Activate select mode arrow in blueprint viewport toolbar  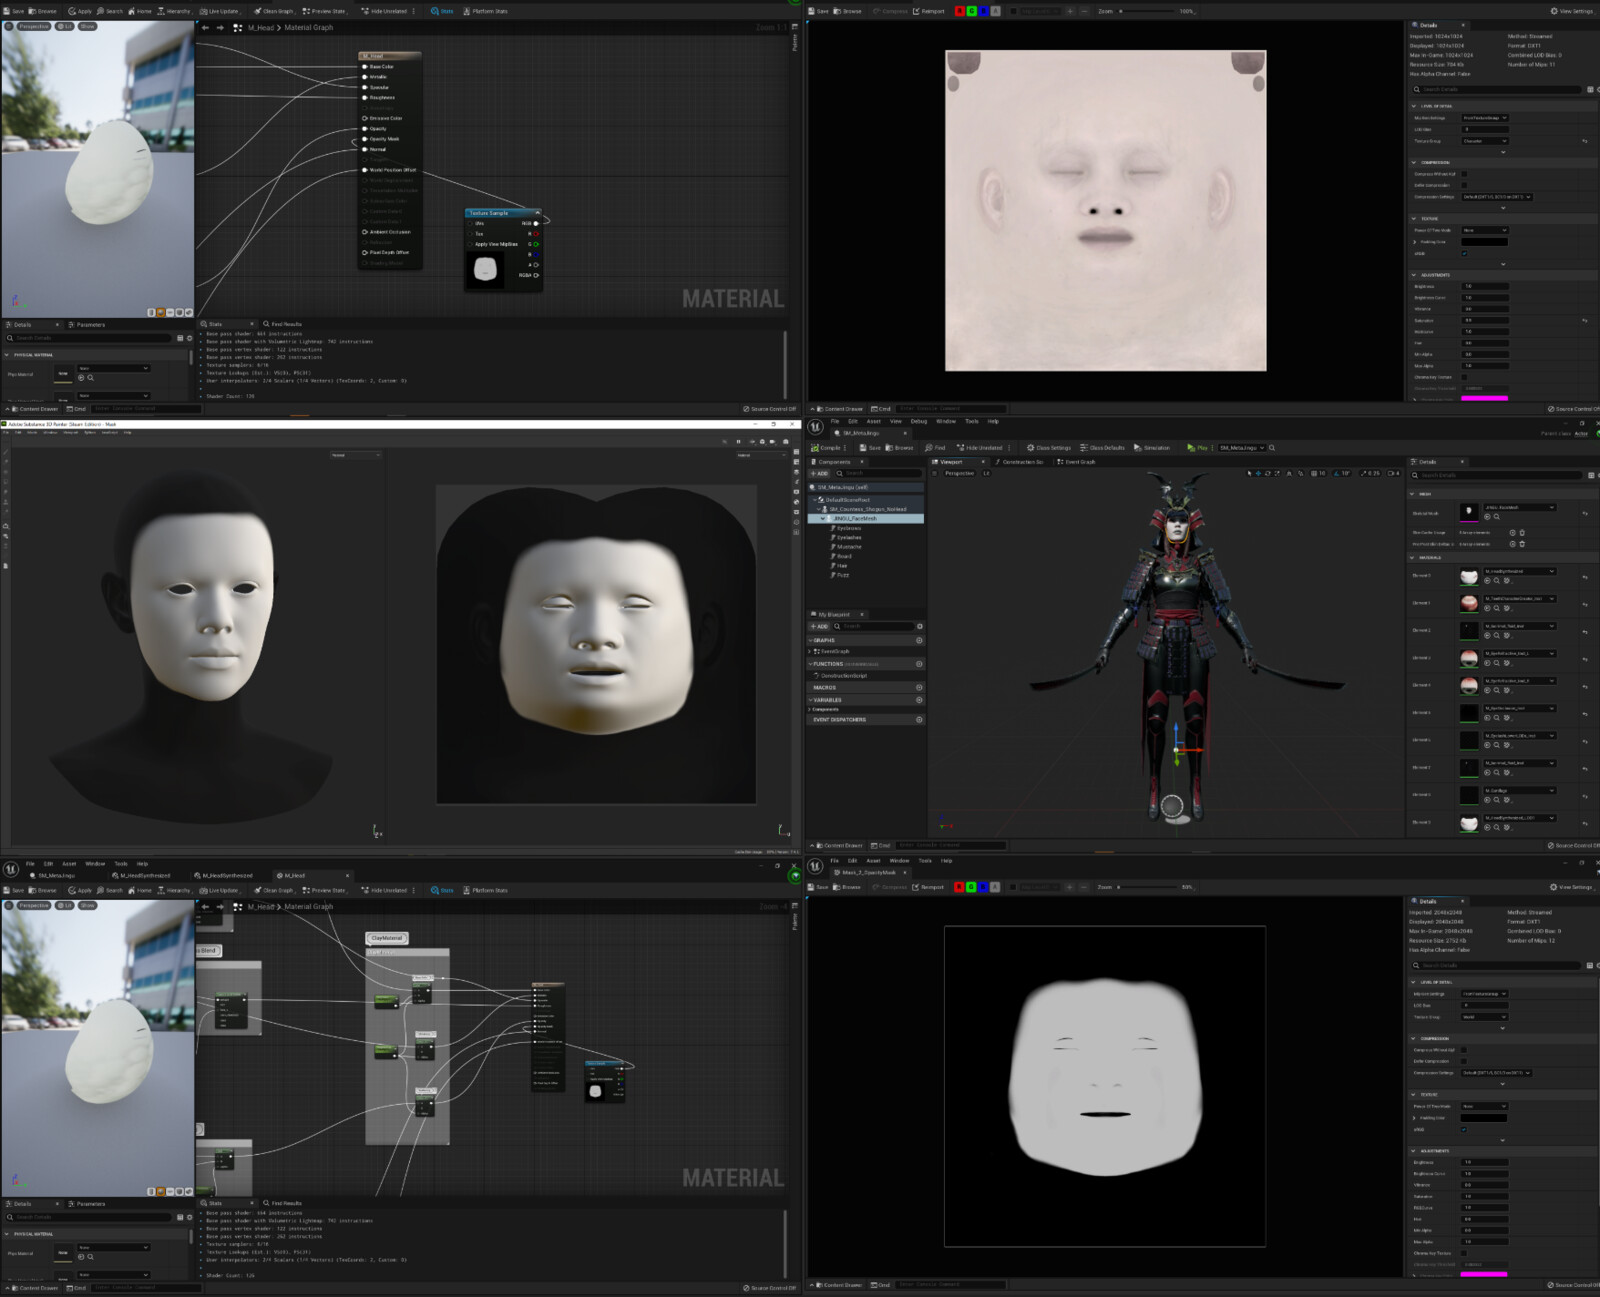pyautogui.click(x=1249, y=473)
